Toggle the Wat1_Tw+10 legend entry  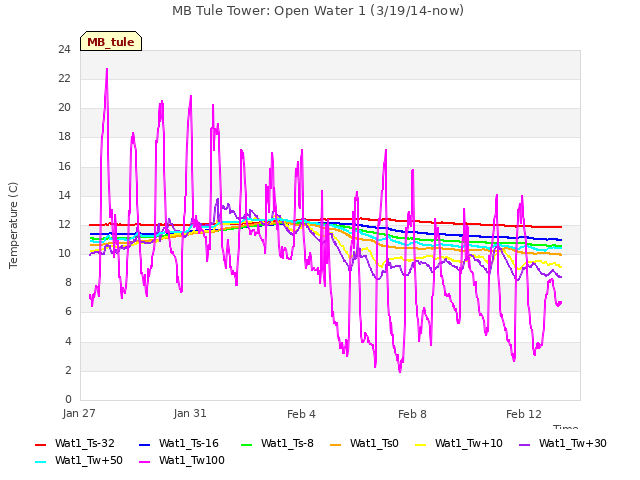click(x=458, y=444)
